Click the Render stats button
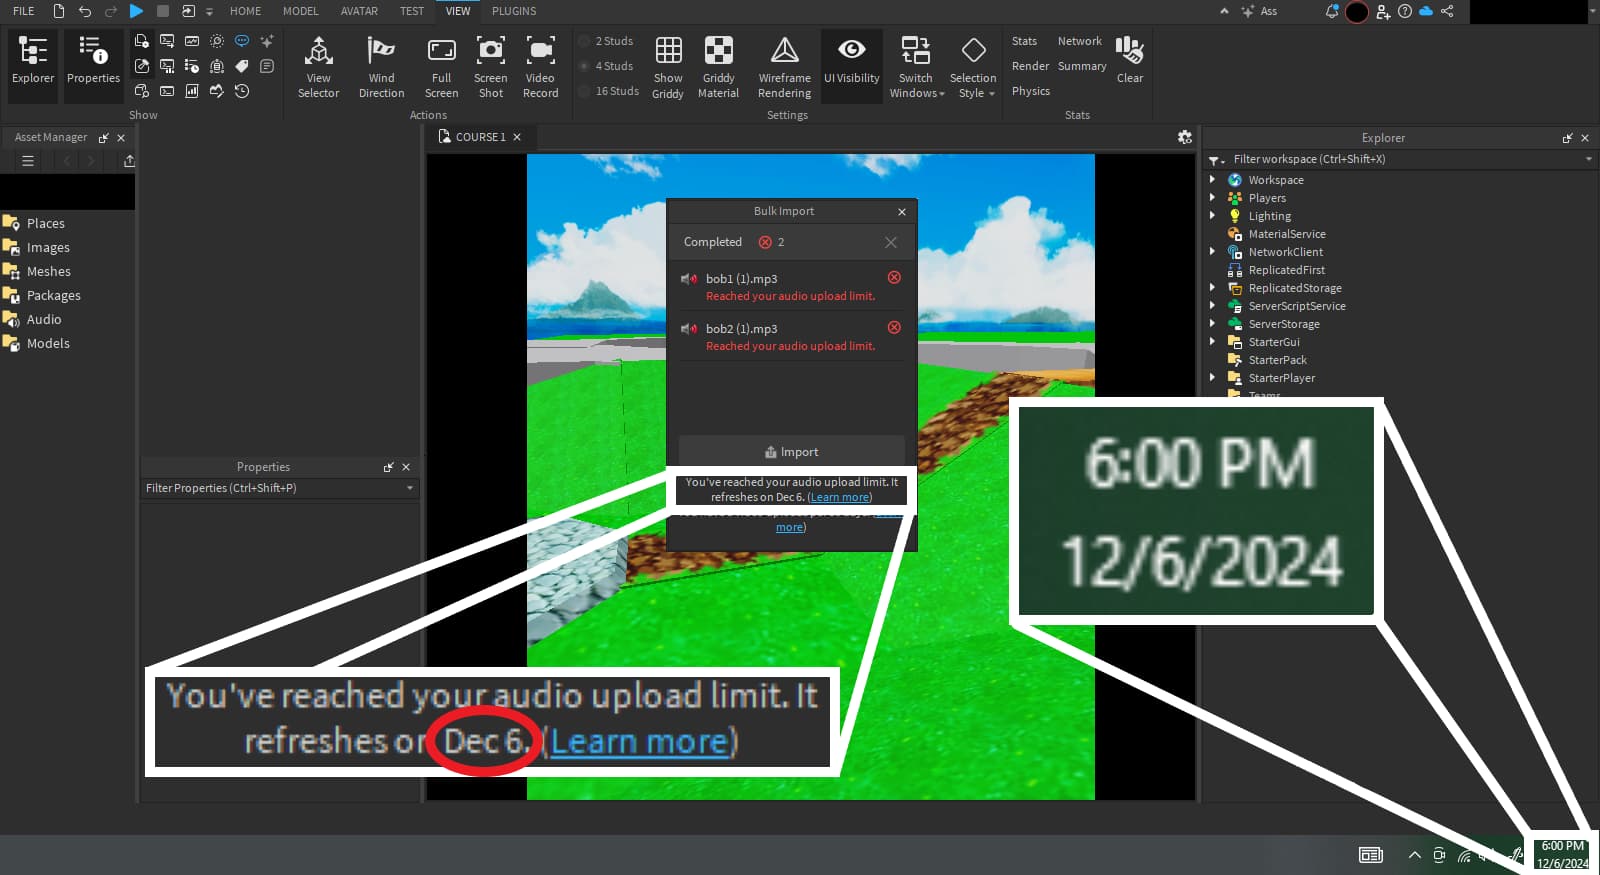The width and height of the screenshot is (1600, 875). pos(1030,66)
